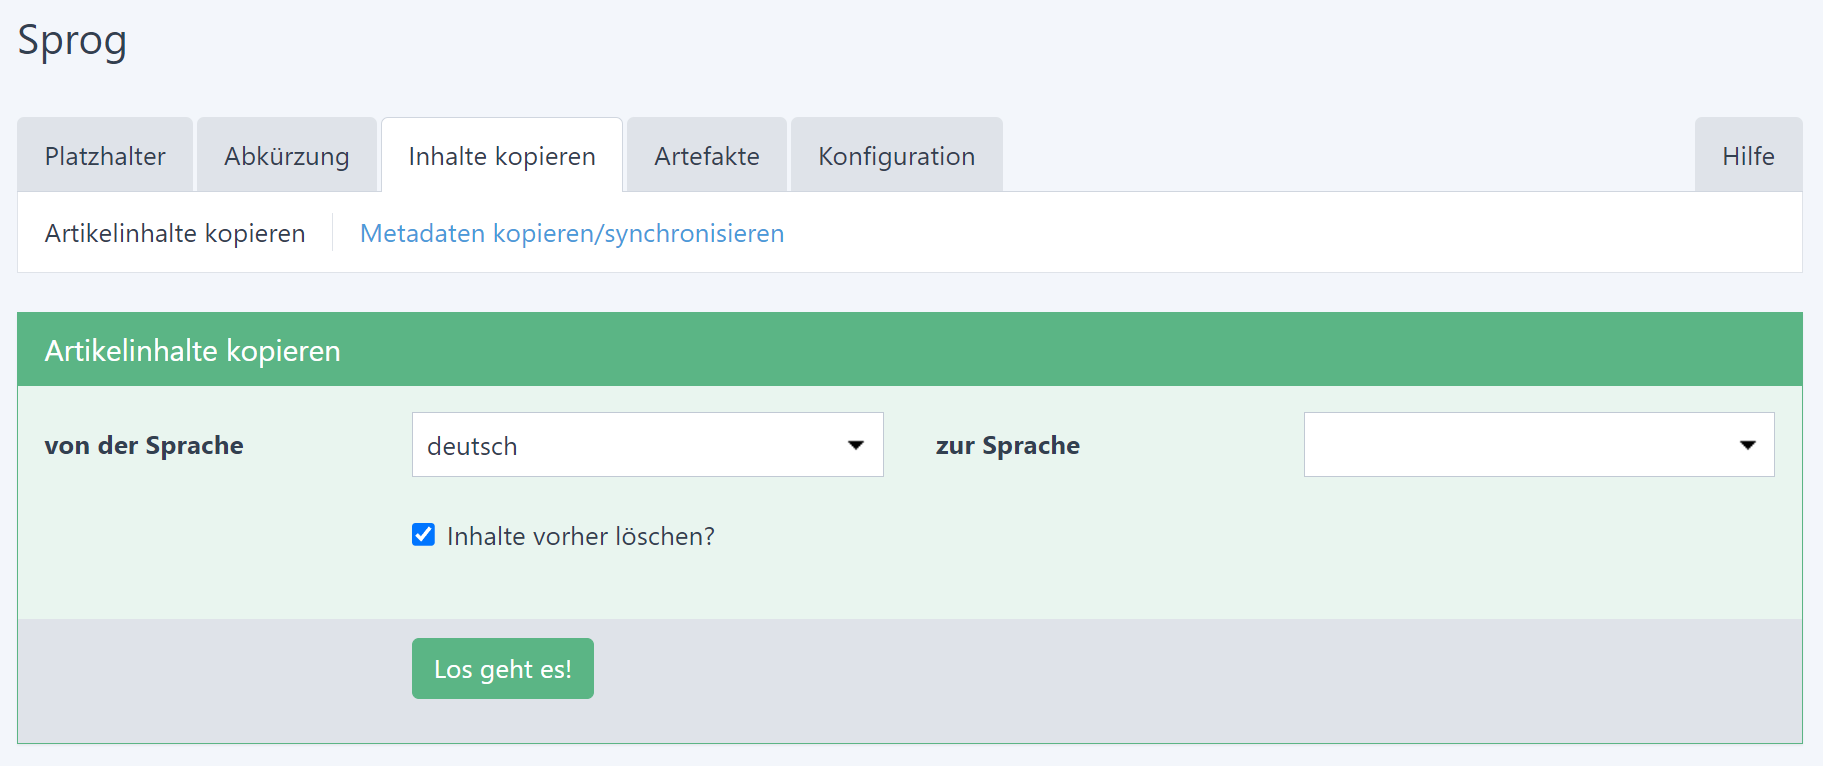Open the Metadaten kopieren/synchronisieren link
1823x766 pixels.
(x=572, y=233)
